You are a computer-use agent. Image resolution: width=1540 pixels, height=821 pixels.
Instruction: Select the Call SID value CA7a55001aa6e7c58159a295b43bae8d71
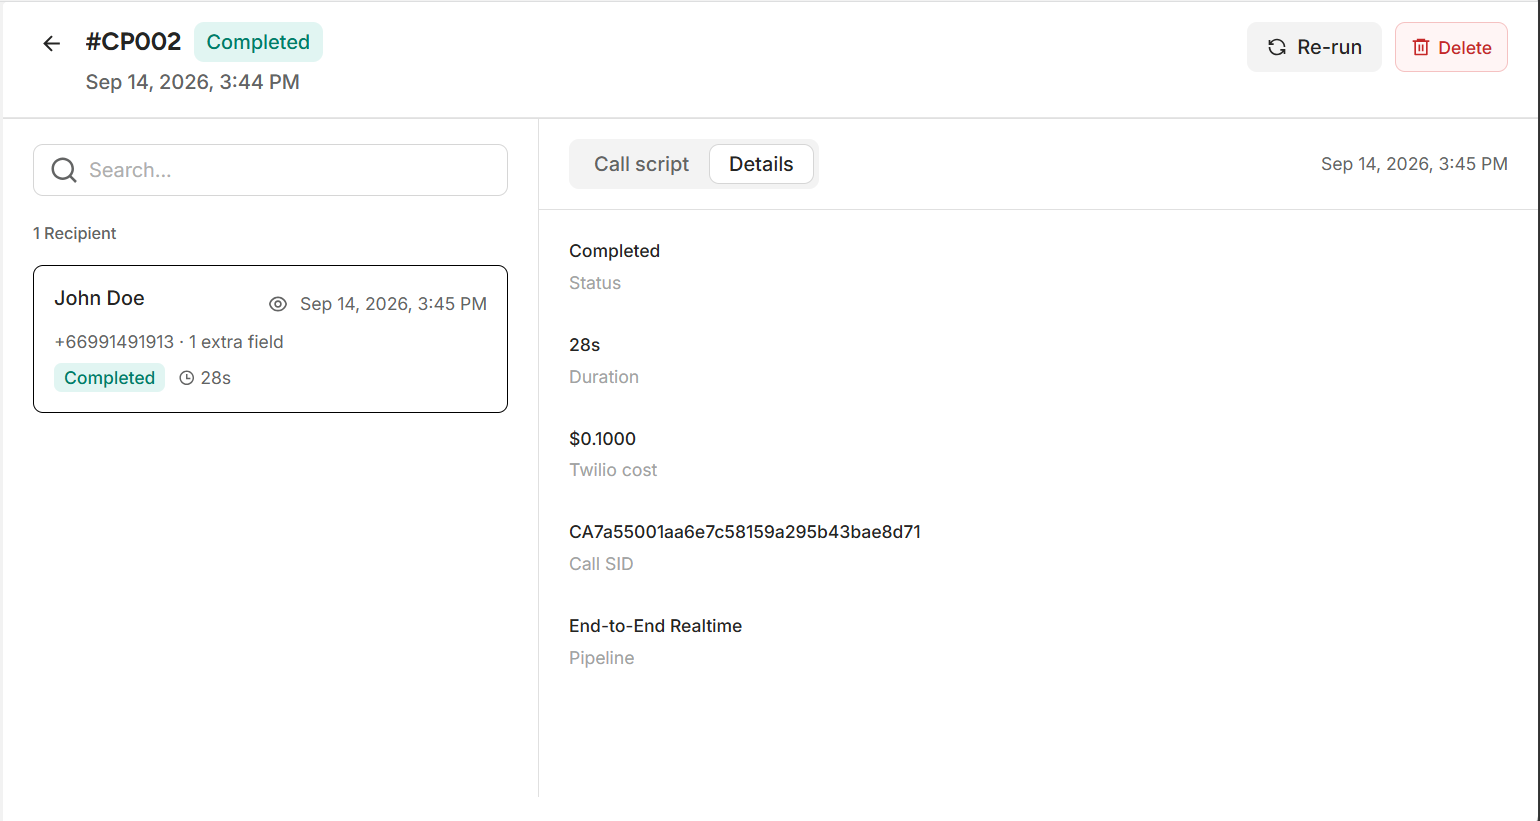tap(745, 532)
